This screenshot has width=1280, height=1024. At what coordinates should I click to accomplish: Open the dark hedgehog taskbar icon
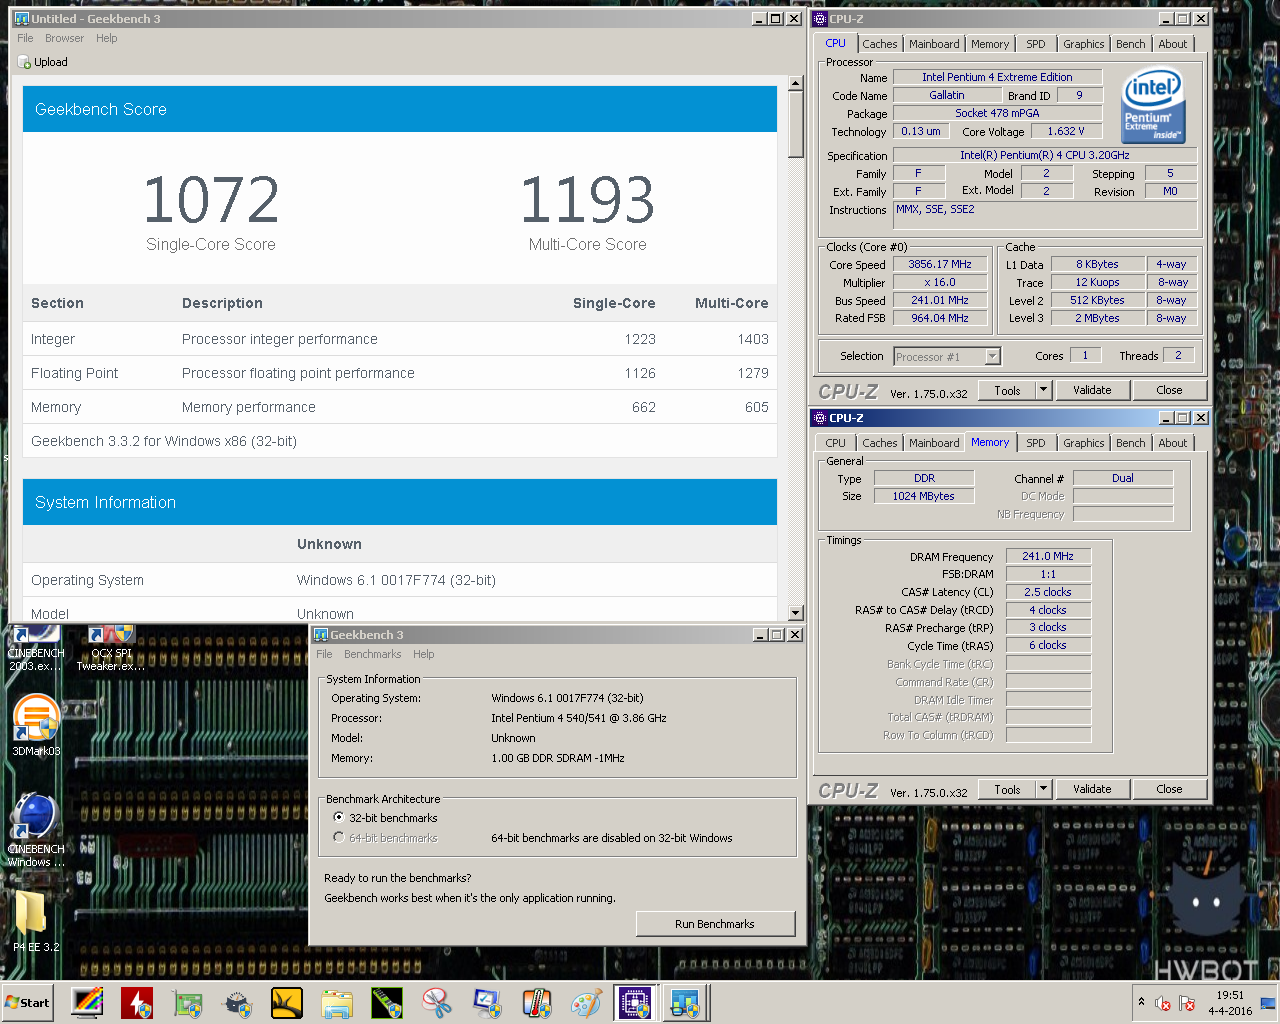(237, 1002)
